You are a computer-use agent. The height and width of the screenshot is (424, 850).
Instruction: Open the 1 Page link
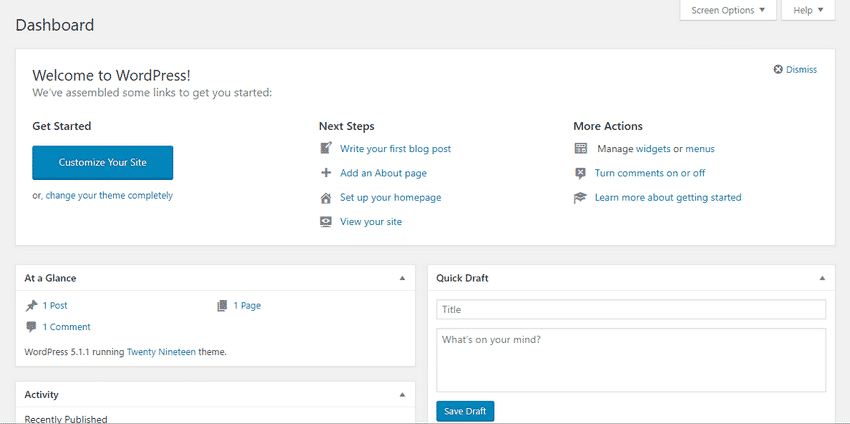(x=247, y=306)
